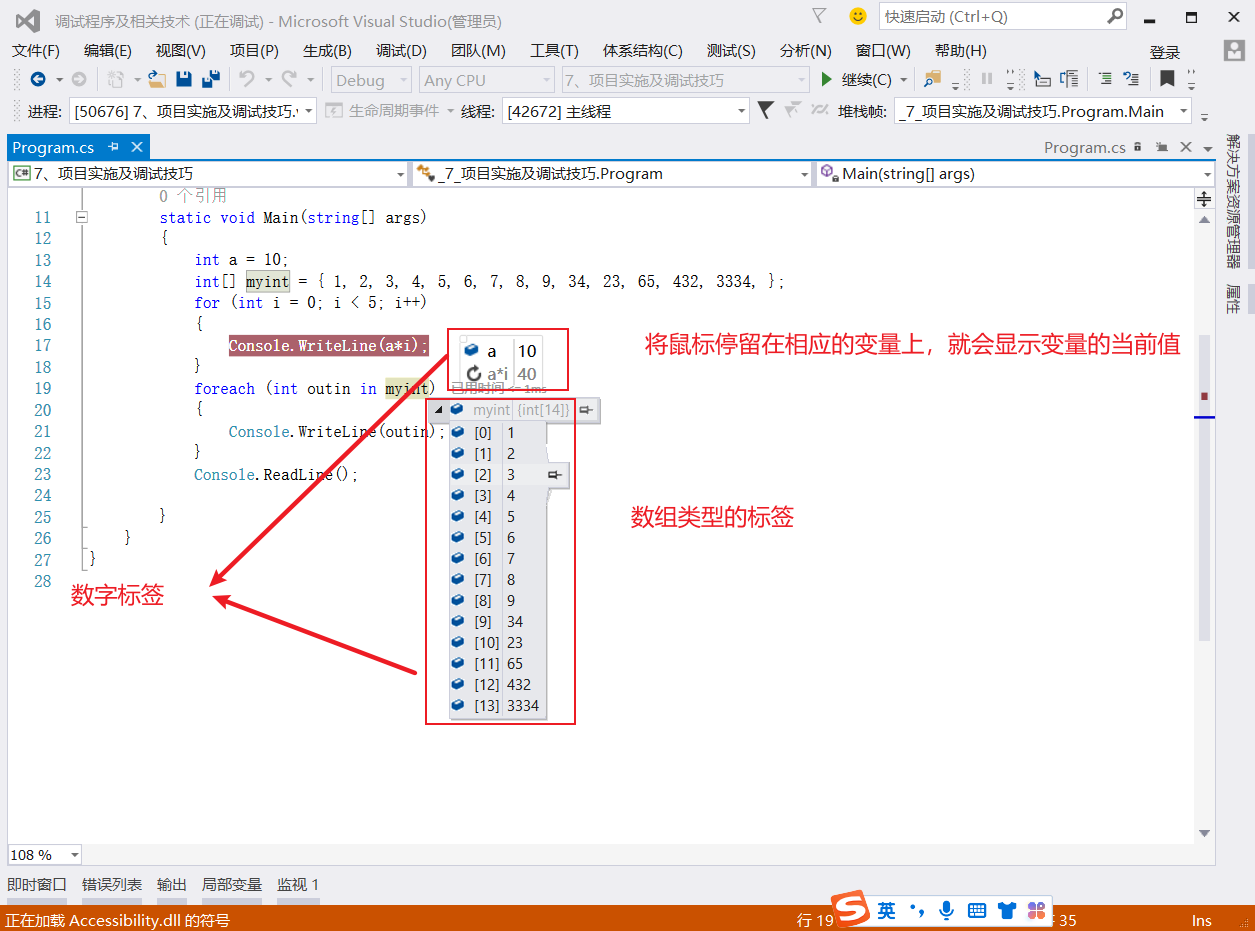This screenshot has height=931, width=1255.
Task: Toggle the bookmark icon in toolbar
Action: click(x=1167, y=80)
